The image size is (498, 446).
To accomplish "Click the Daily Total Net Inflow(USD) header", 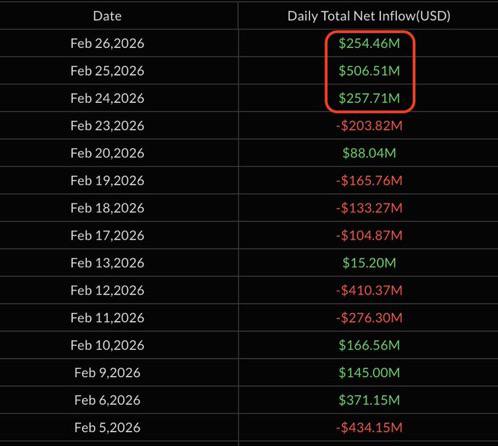I will click(369, 16).
